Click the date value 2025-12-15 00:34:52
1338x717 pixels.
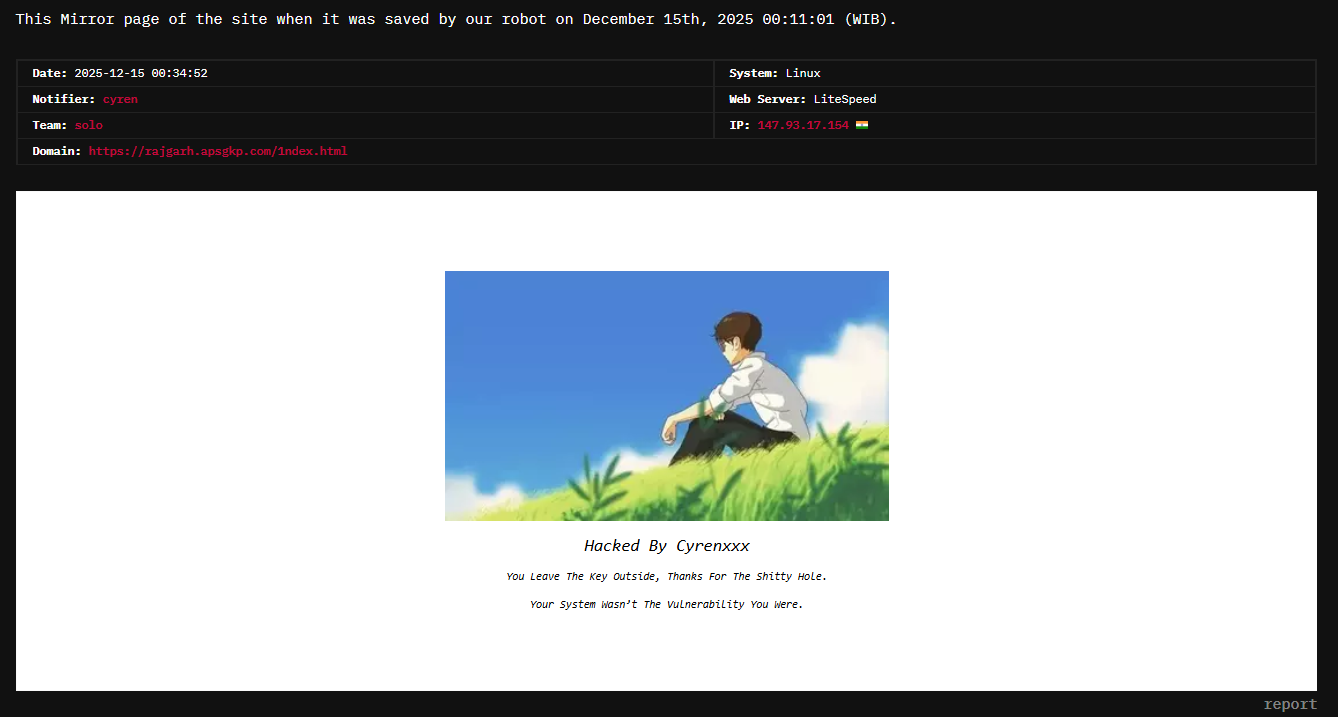(141, 73)
